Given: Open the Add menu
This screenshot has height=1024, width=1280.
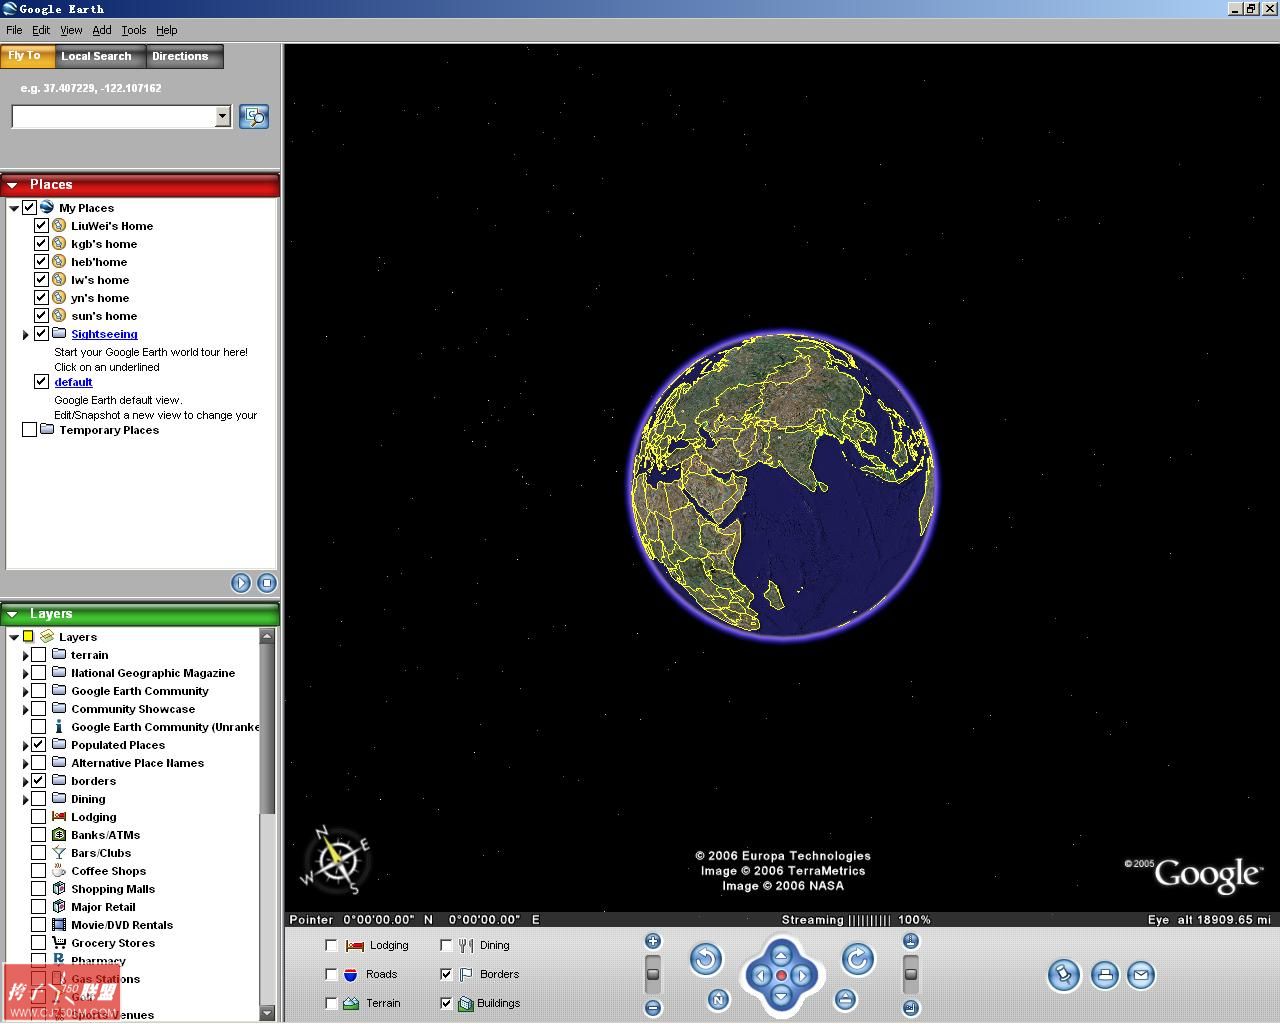Looking at the screenshot, I should click(x=102, y=30).
